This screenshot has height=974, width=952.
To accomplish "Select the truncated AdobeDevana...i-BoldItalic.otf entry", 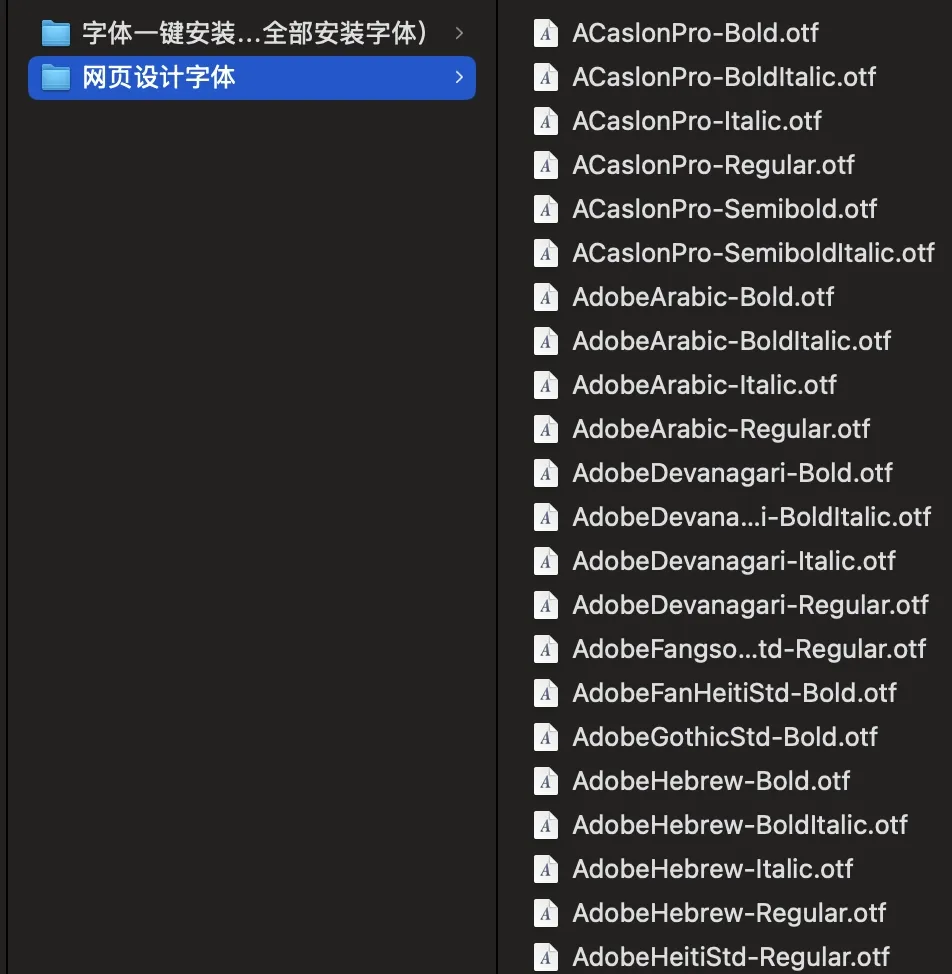I will point(751,517).
